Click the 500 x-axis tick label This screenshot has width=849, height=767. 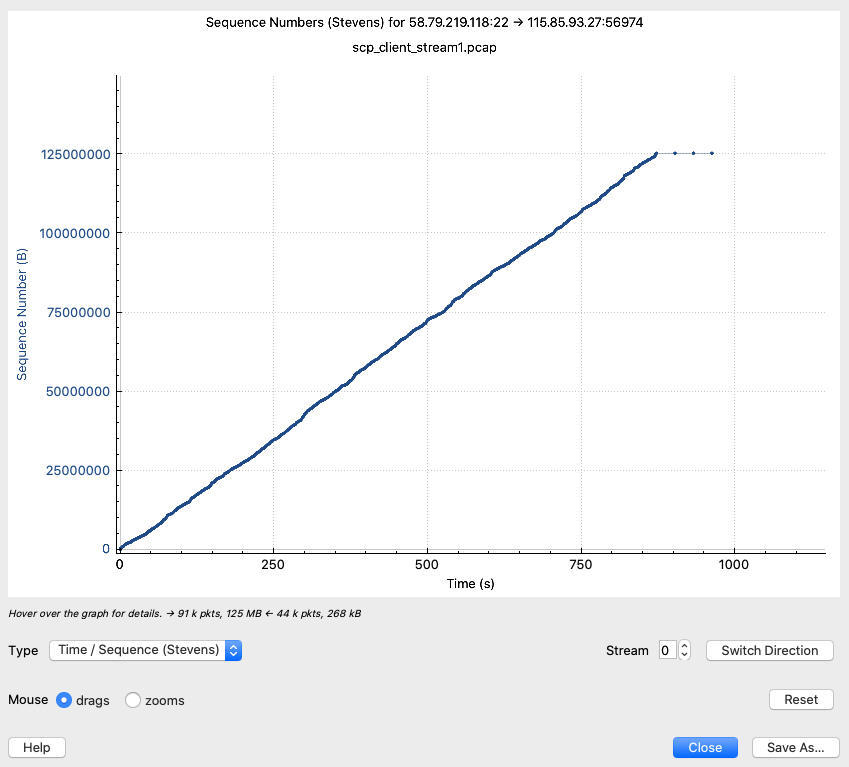427,565
